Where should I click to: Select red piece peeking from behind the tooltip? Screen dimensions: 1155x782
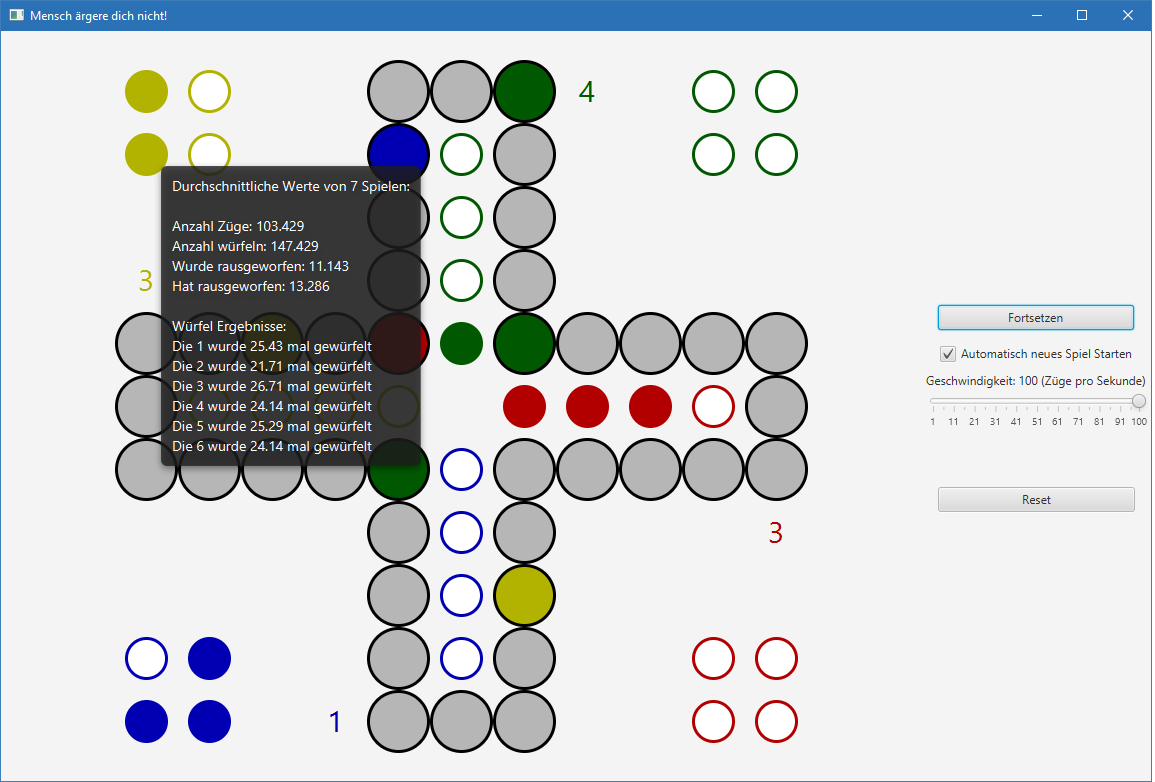[x=424, y=343]
